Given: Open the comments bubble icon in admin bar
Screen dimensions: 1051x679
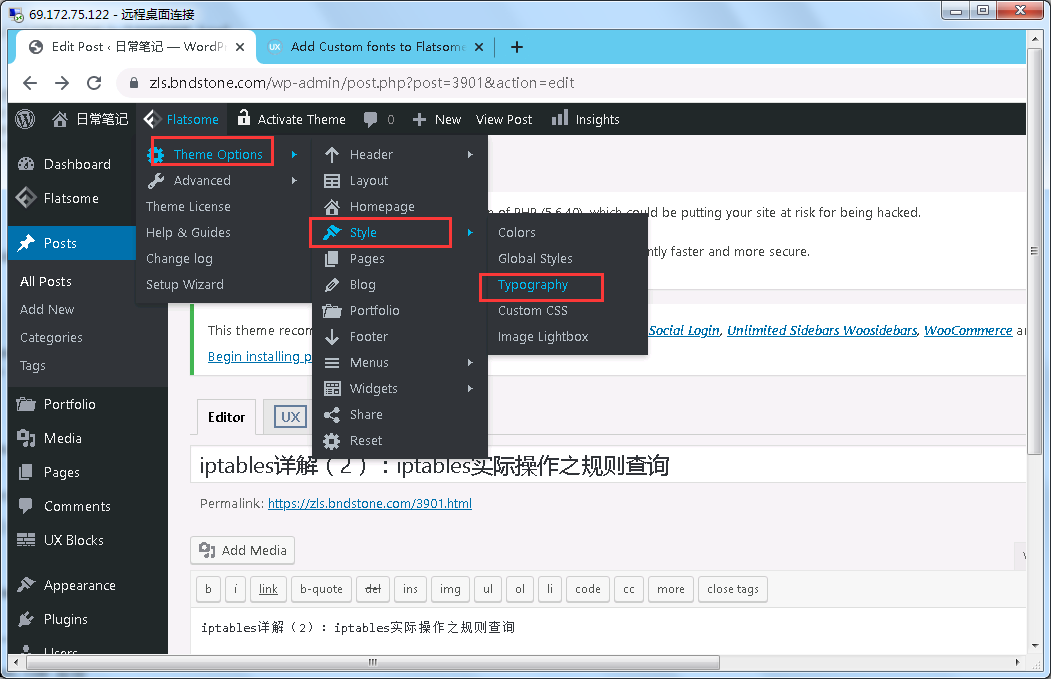Looking at the screenshot, I should pos(370,119).
